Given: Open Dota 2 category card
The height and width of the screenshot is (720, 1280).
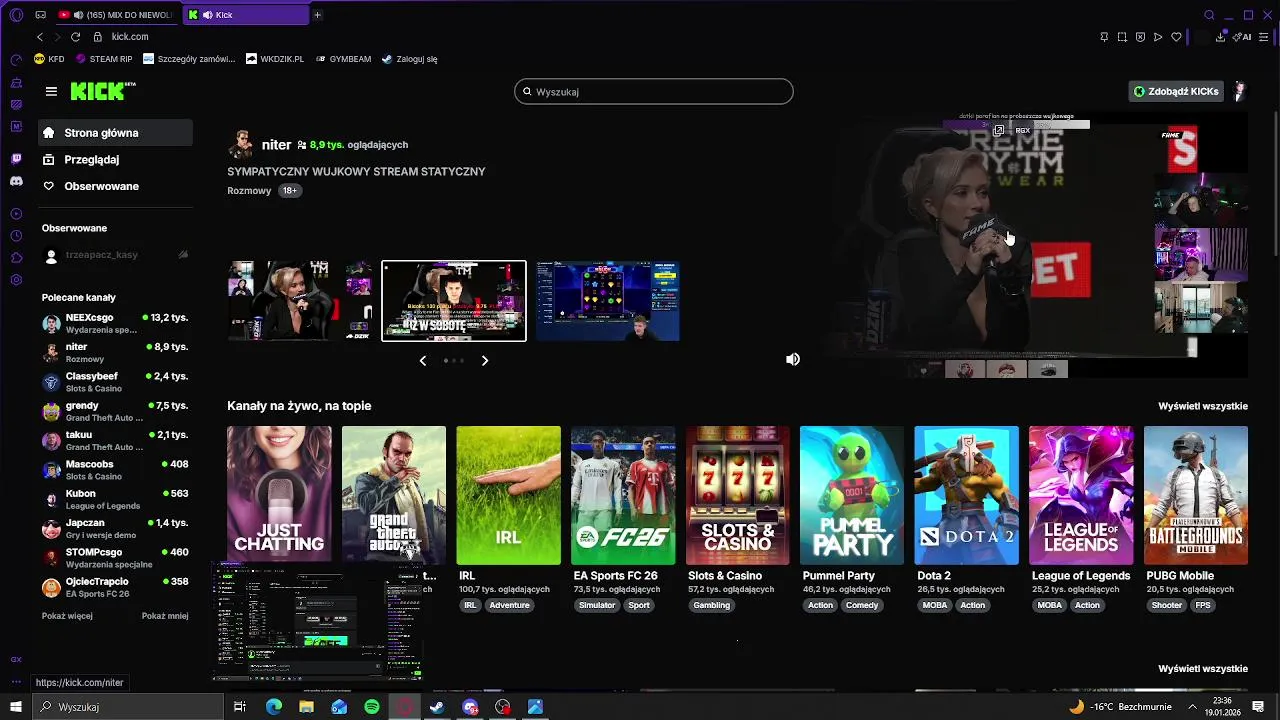Looking at the screenshot, I should point(967,495).
